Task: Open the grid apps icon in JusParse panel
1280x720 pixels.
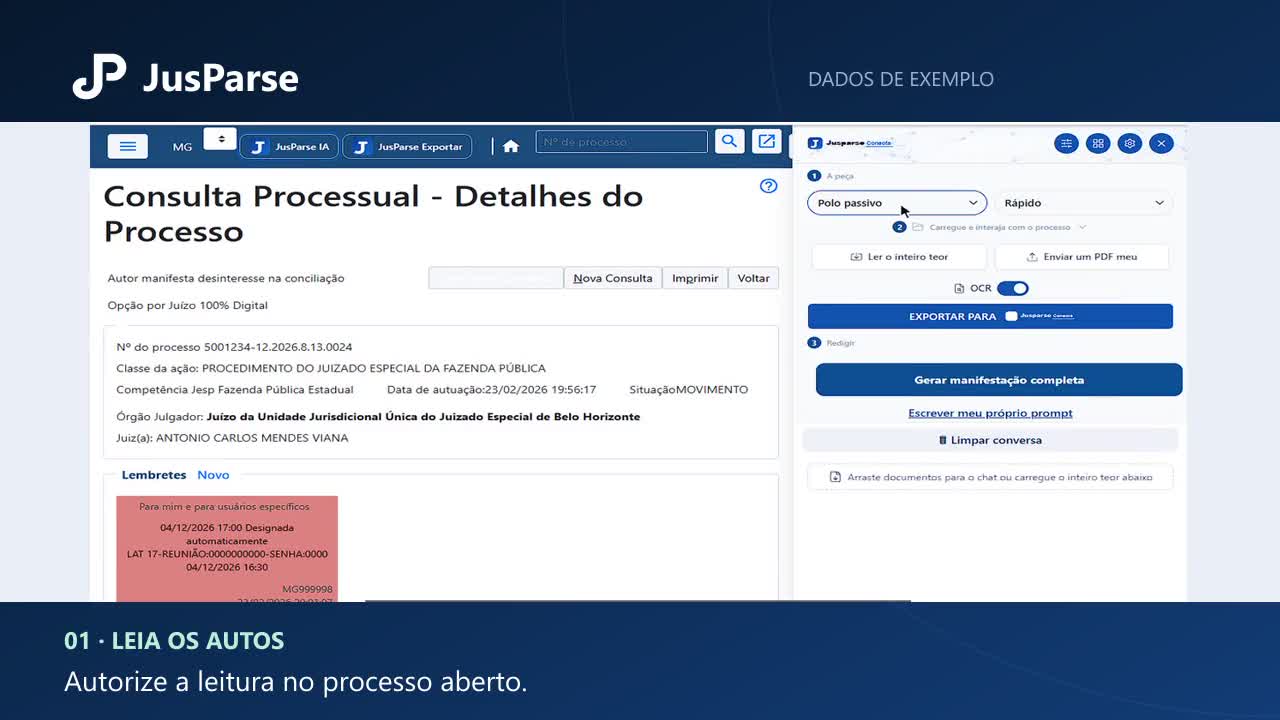Action: tap(1098, 144)
